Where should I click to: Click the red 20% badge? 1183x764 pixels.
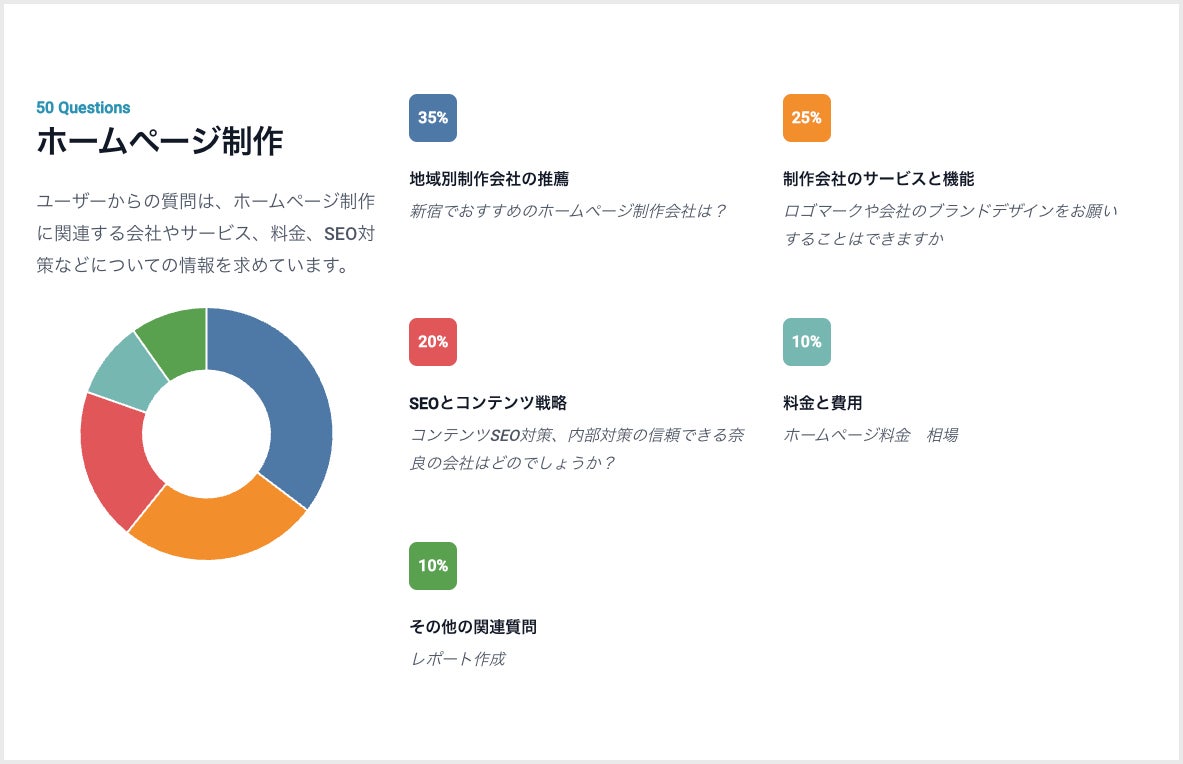(432, 342)
